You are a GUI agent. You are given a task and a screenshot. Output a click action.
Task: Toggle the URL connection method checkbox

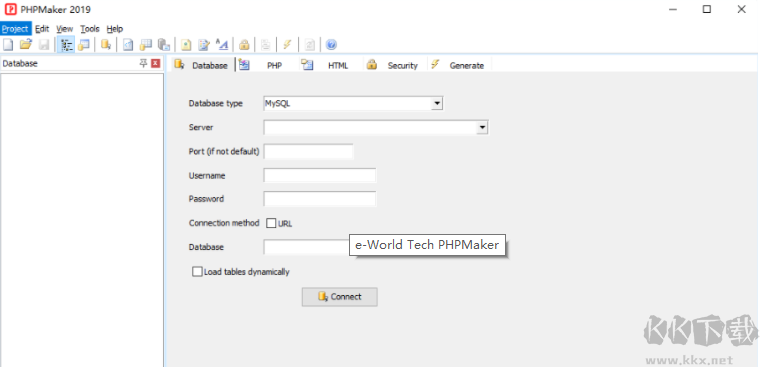click(x=271, y=223)
